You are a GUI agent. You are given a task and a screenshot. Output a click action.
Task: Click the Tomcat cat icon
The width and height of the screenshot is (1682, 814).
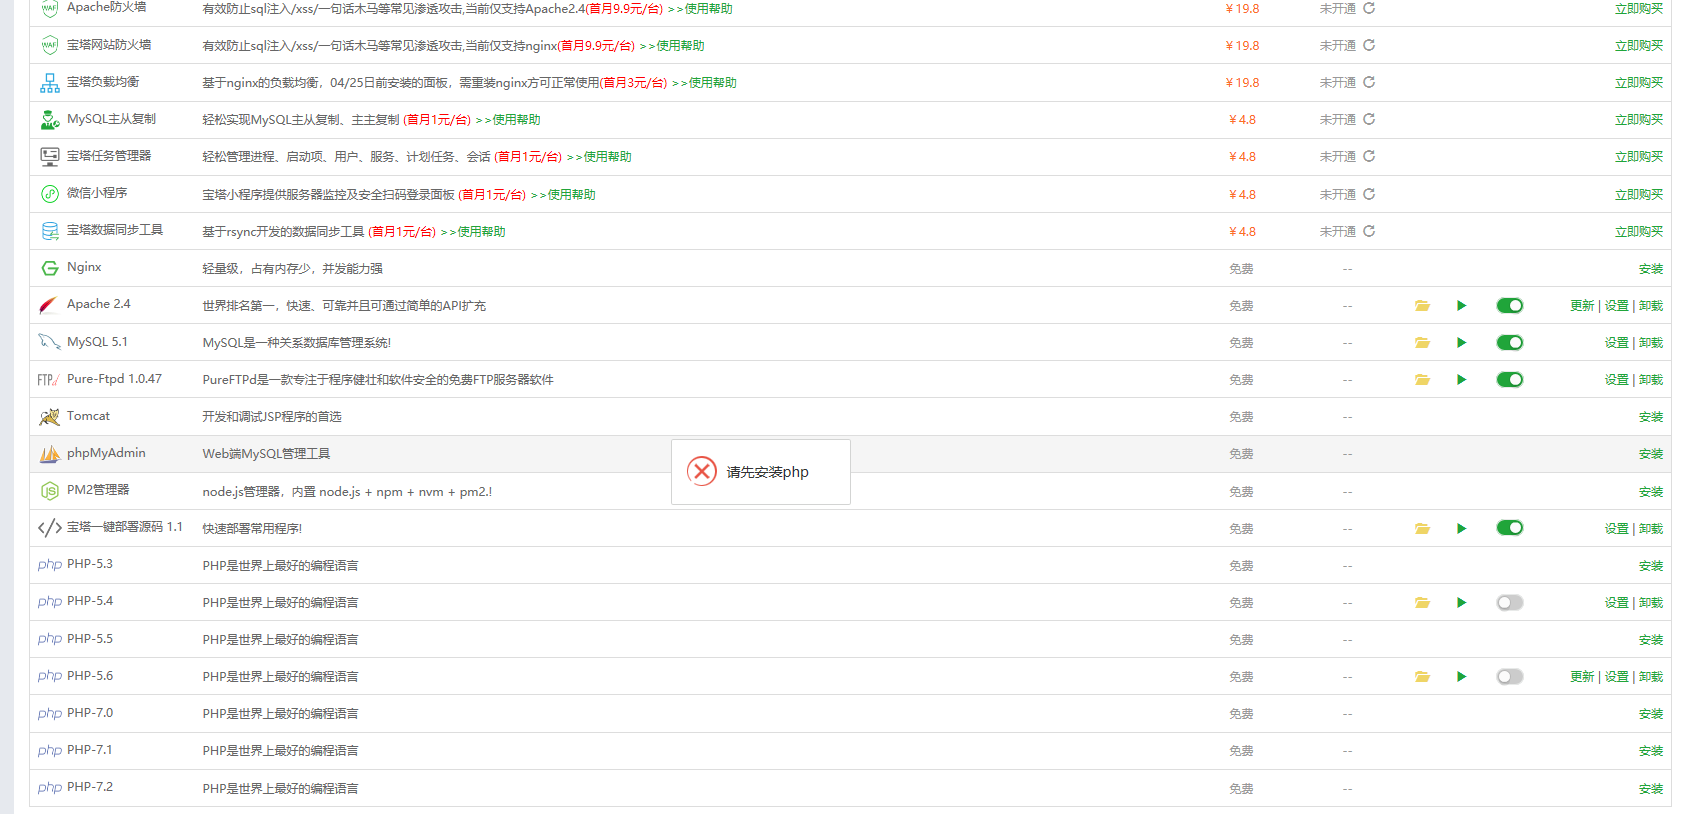pyautogui.click(x=49, y=417)
